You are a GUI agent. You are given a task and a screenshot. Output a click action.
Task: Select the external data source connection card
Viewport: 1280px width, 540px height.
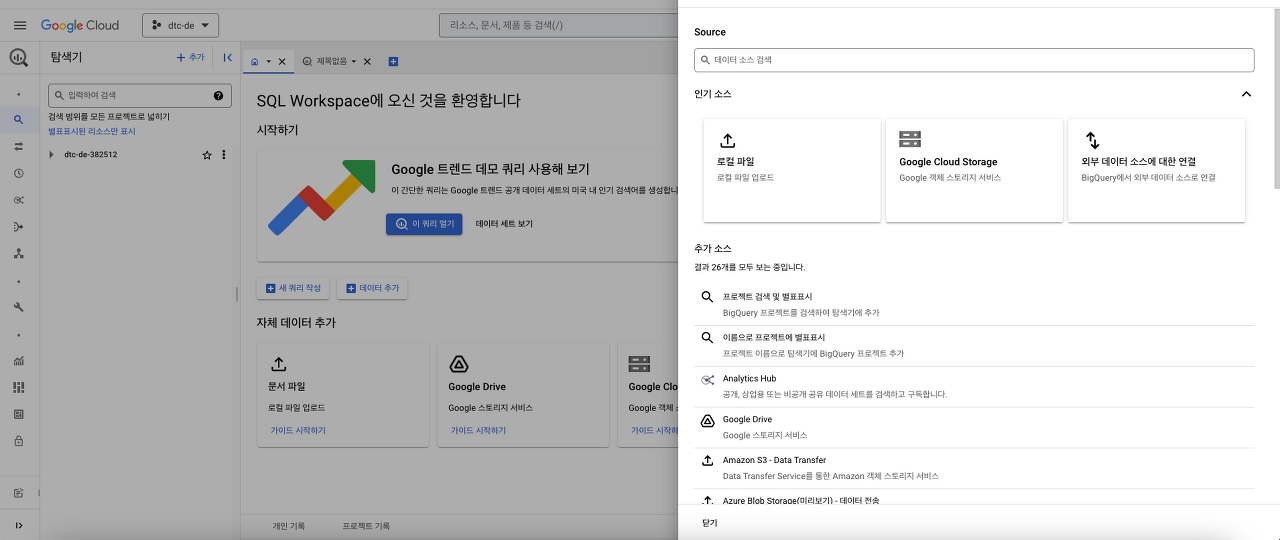[x=1156, y=170]
